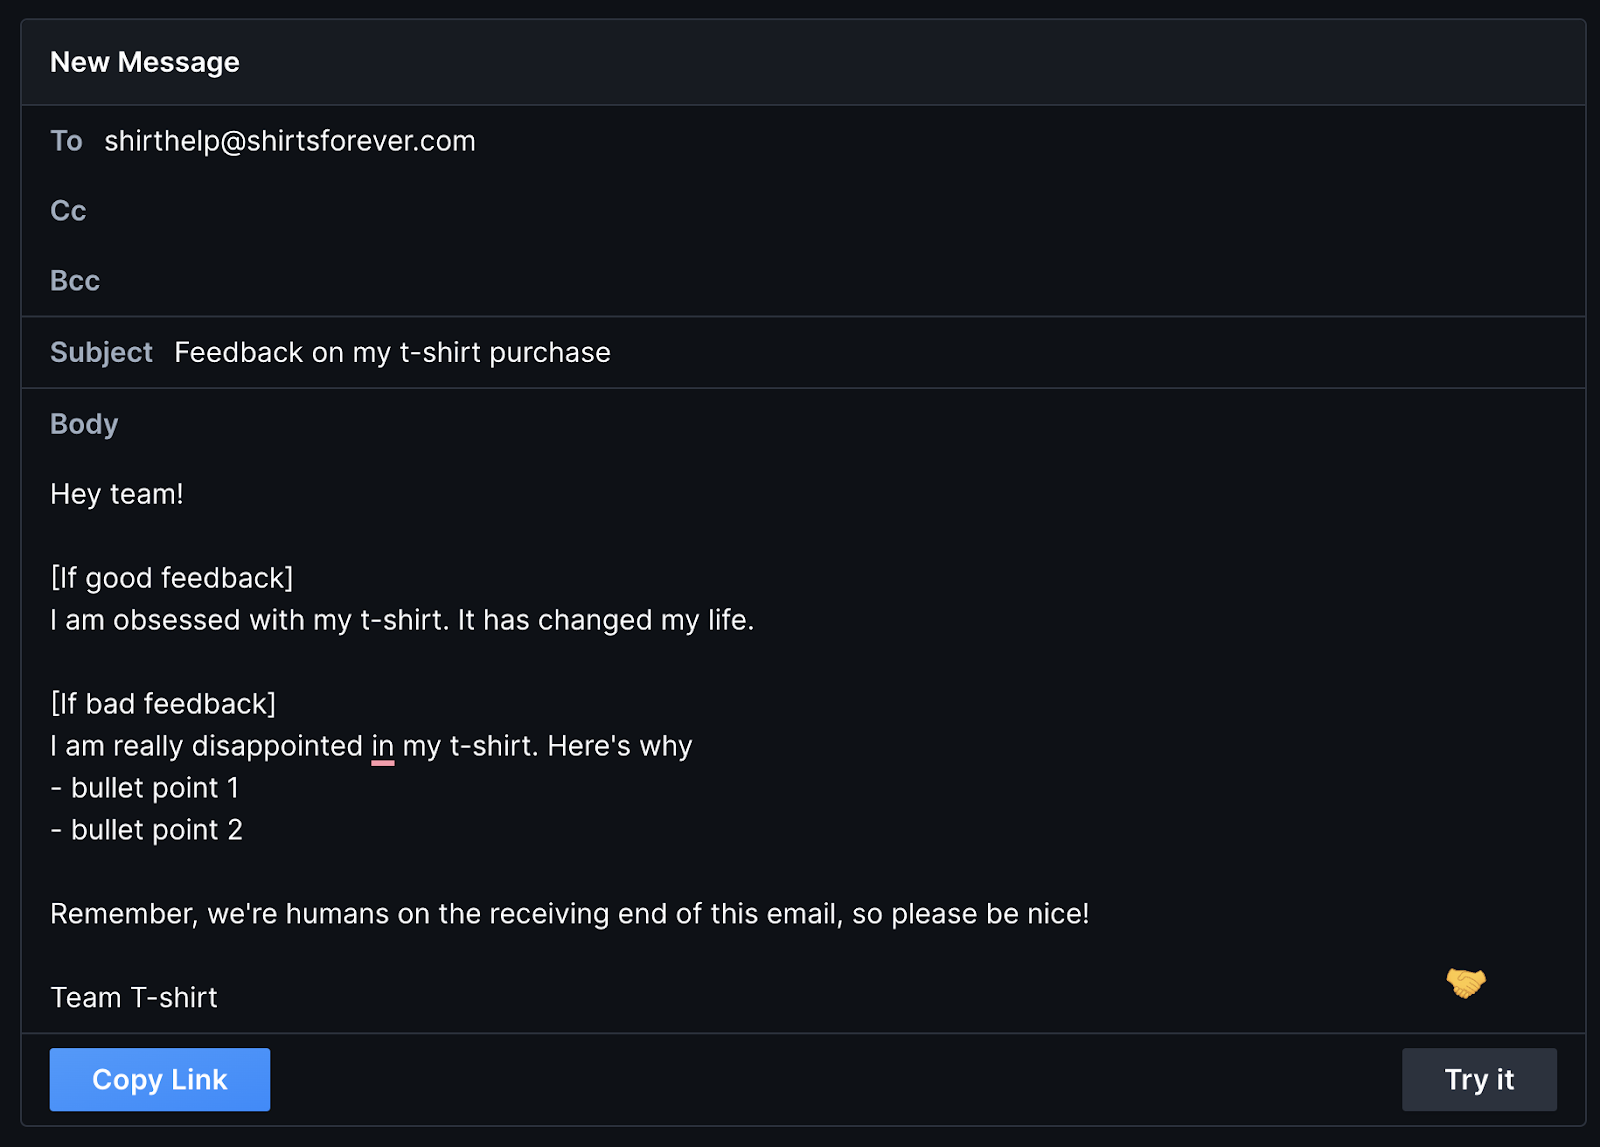Place cursor on the 'Hey team!' line
The width and height of the screenshot is (1600, 1147).
pos(117,494)
